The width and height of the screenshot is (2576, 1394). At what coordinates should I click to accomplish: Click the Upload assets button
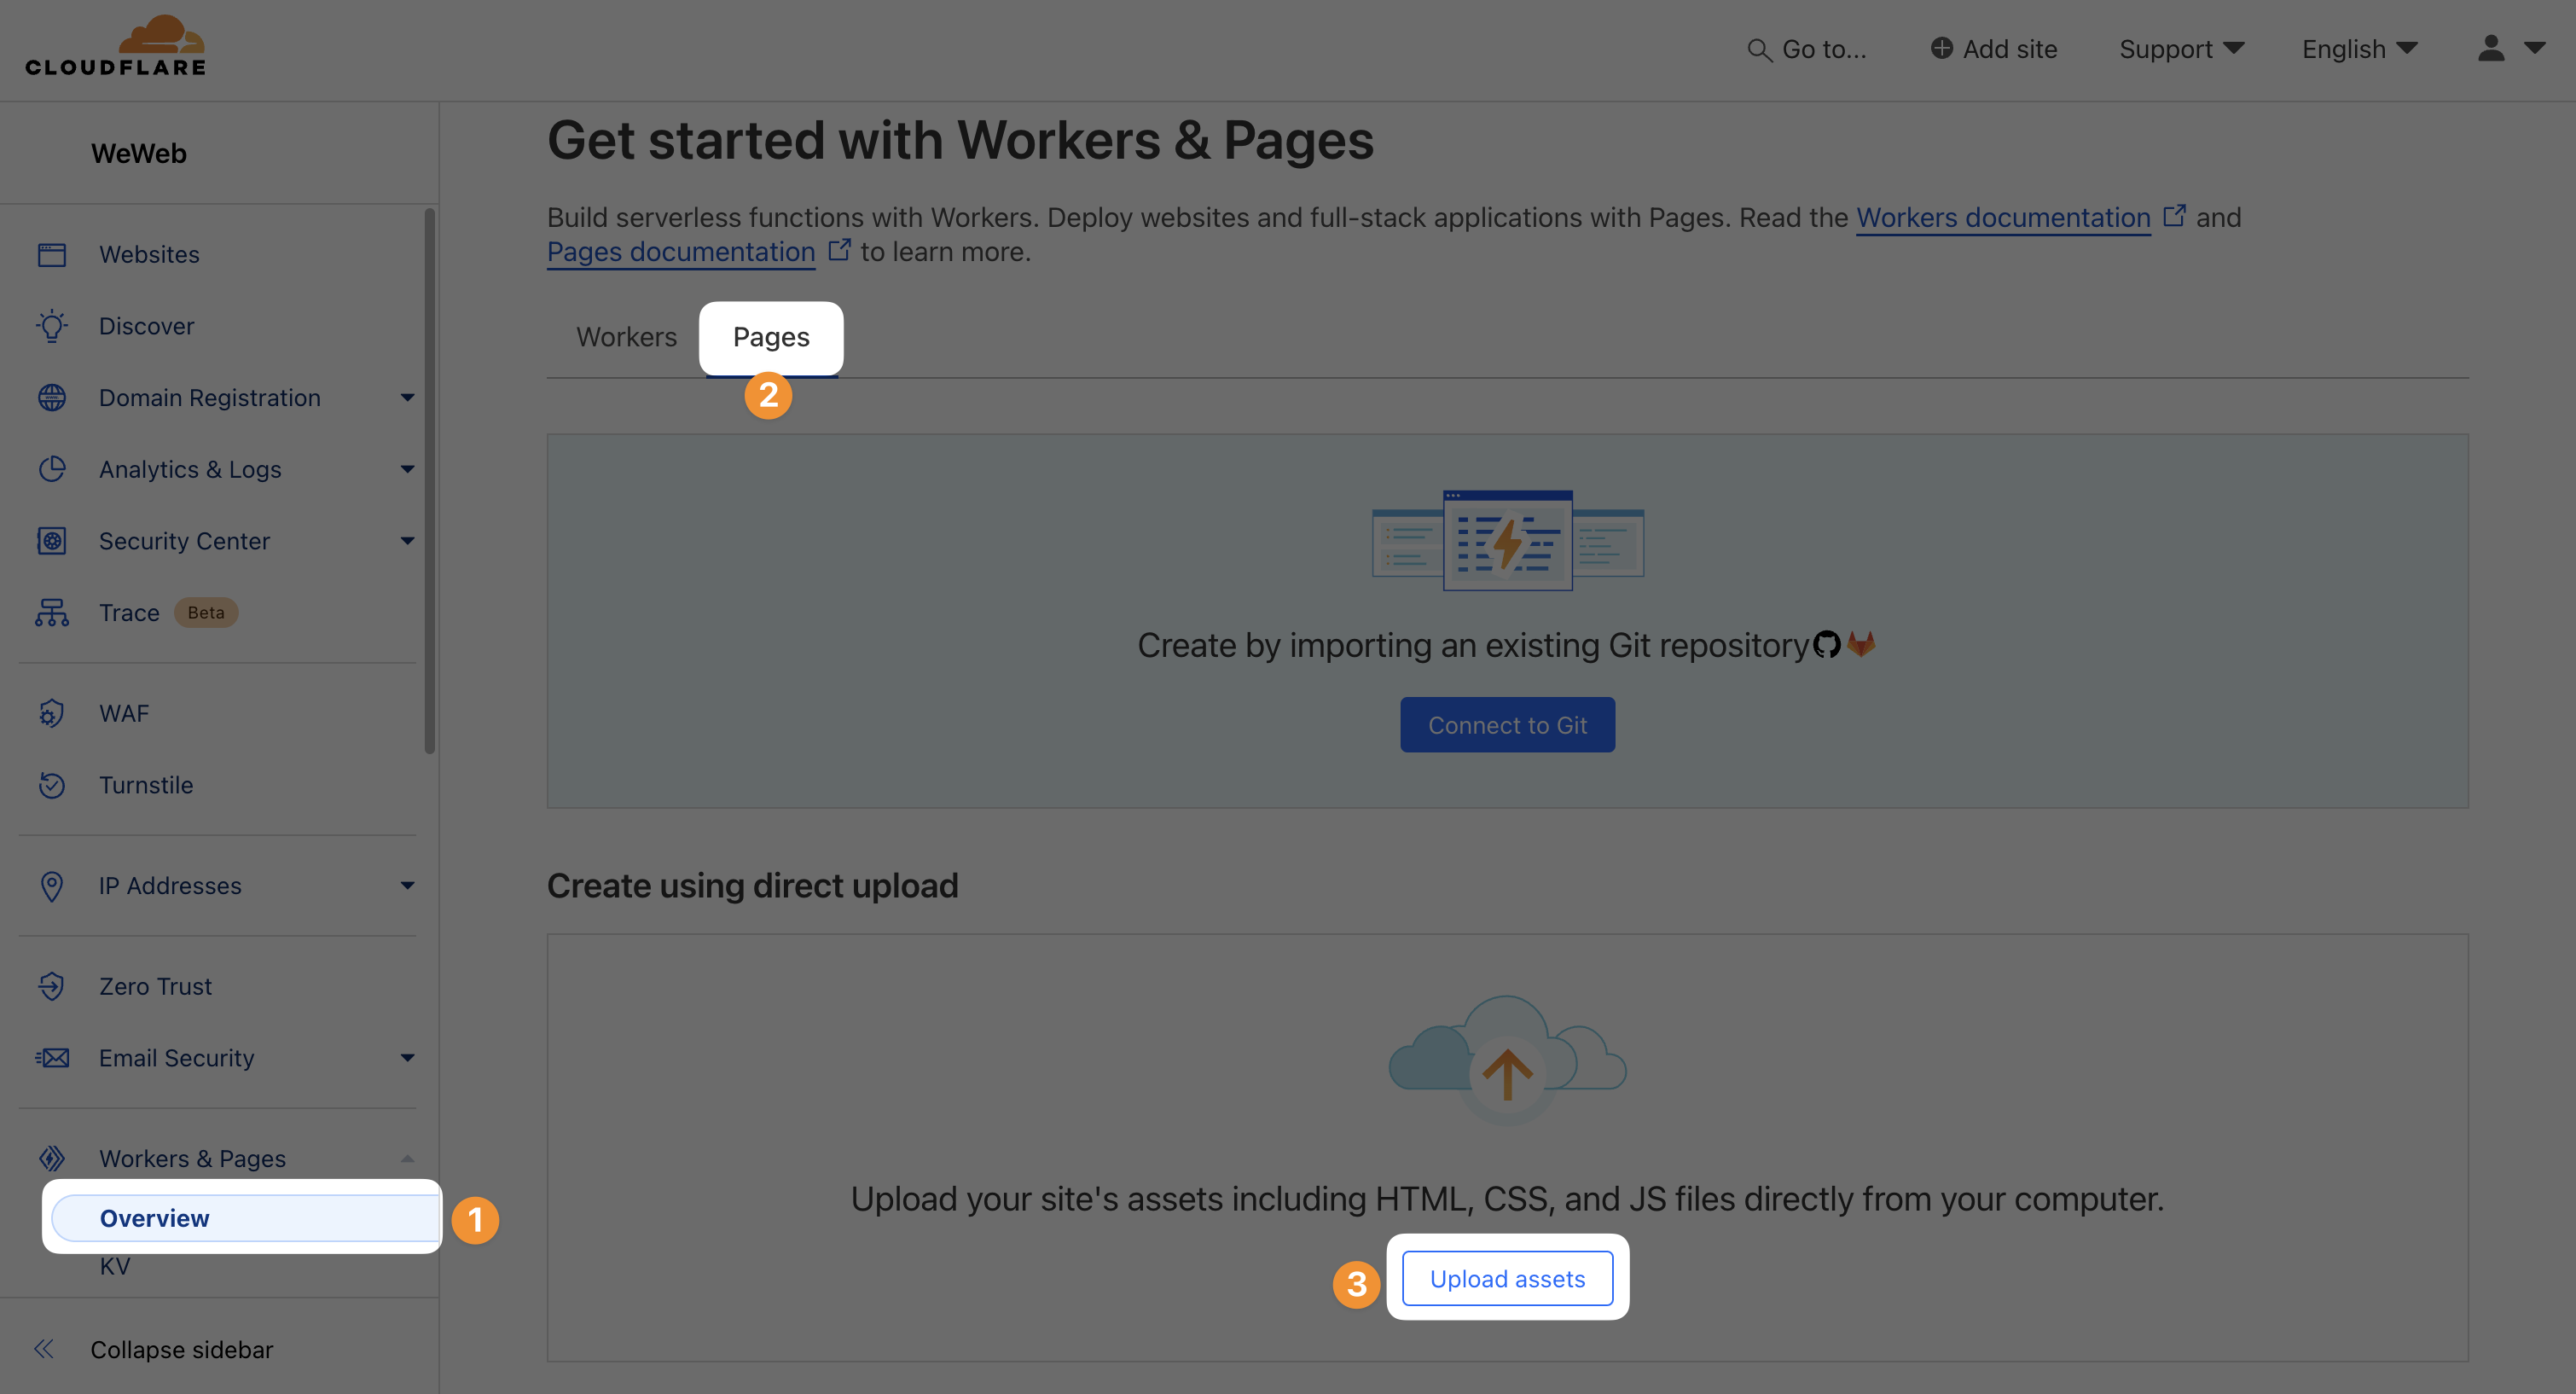(x=1508, y=1278)
